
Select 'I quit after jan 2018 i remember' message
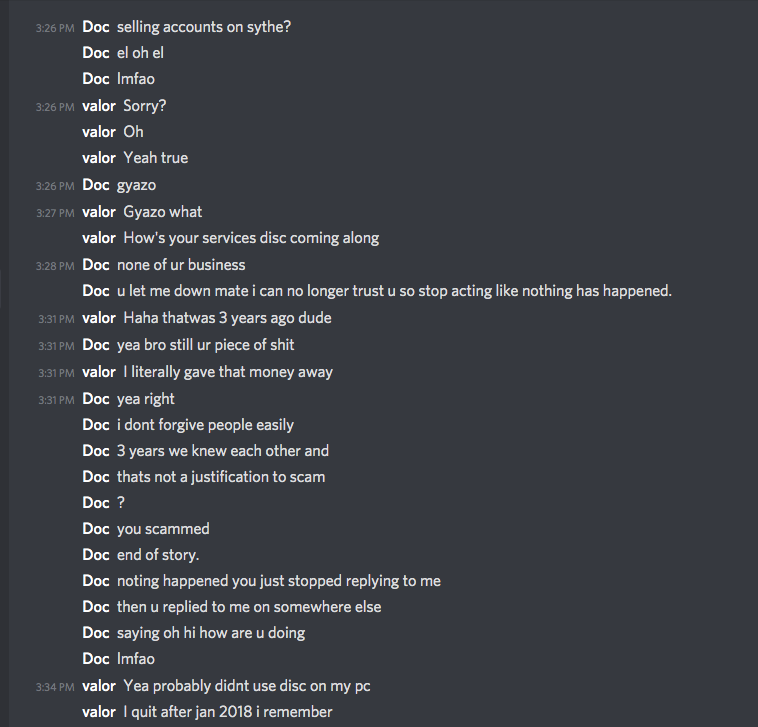(228, 712)
